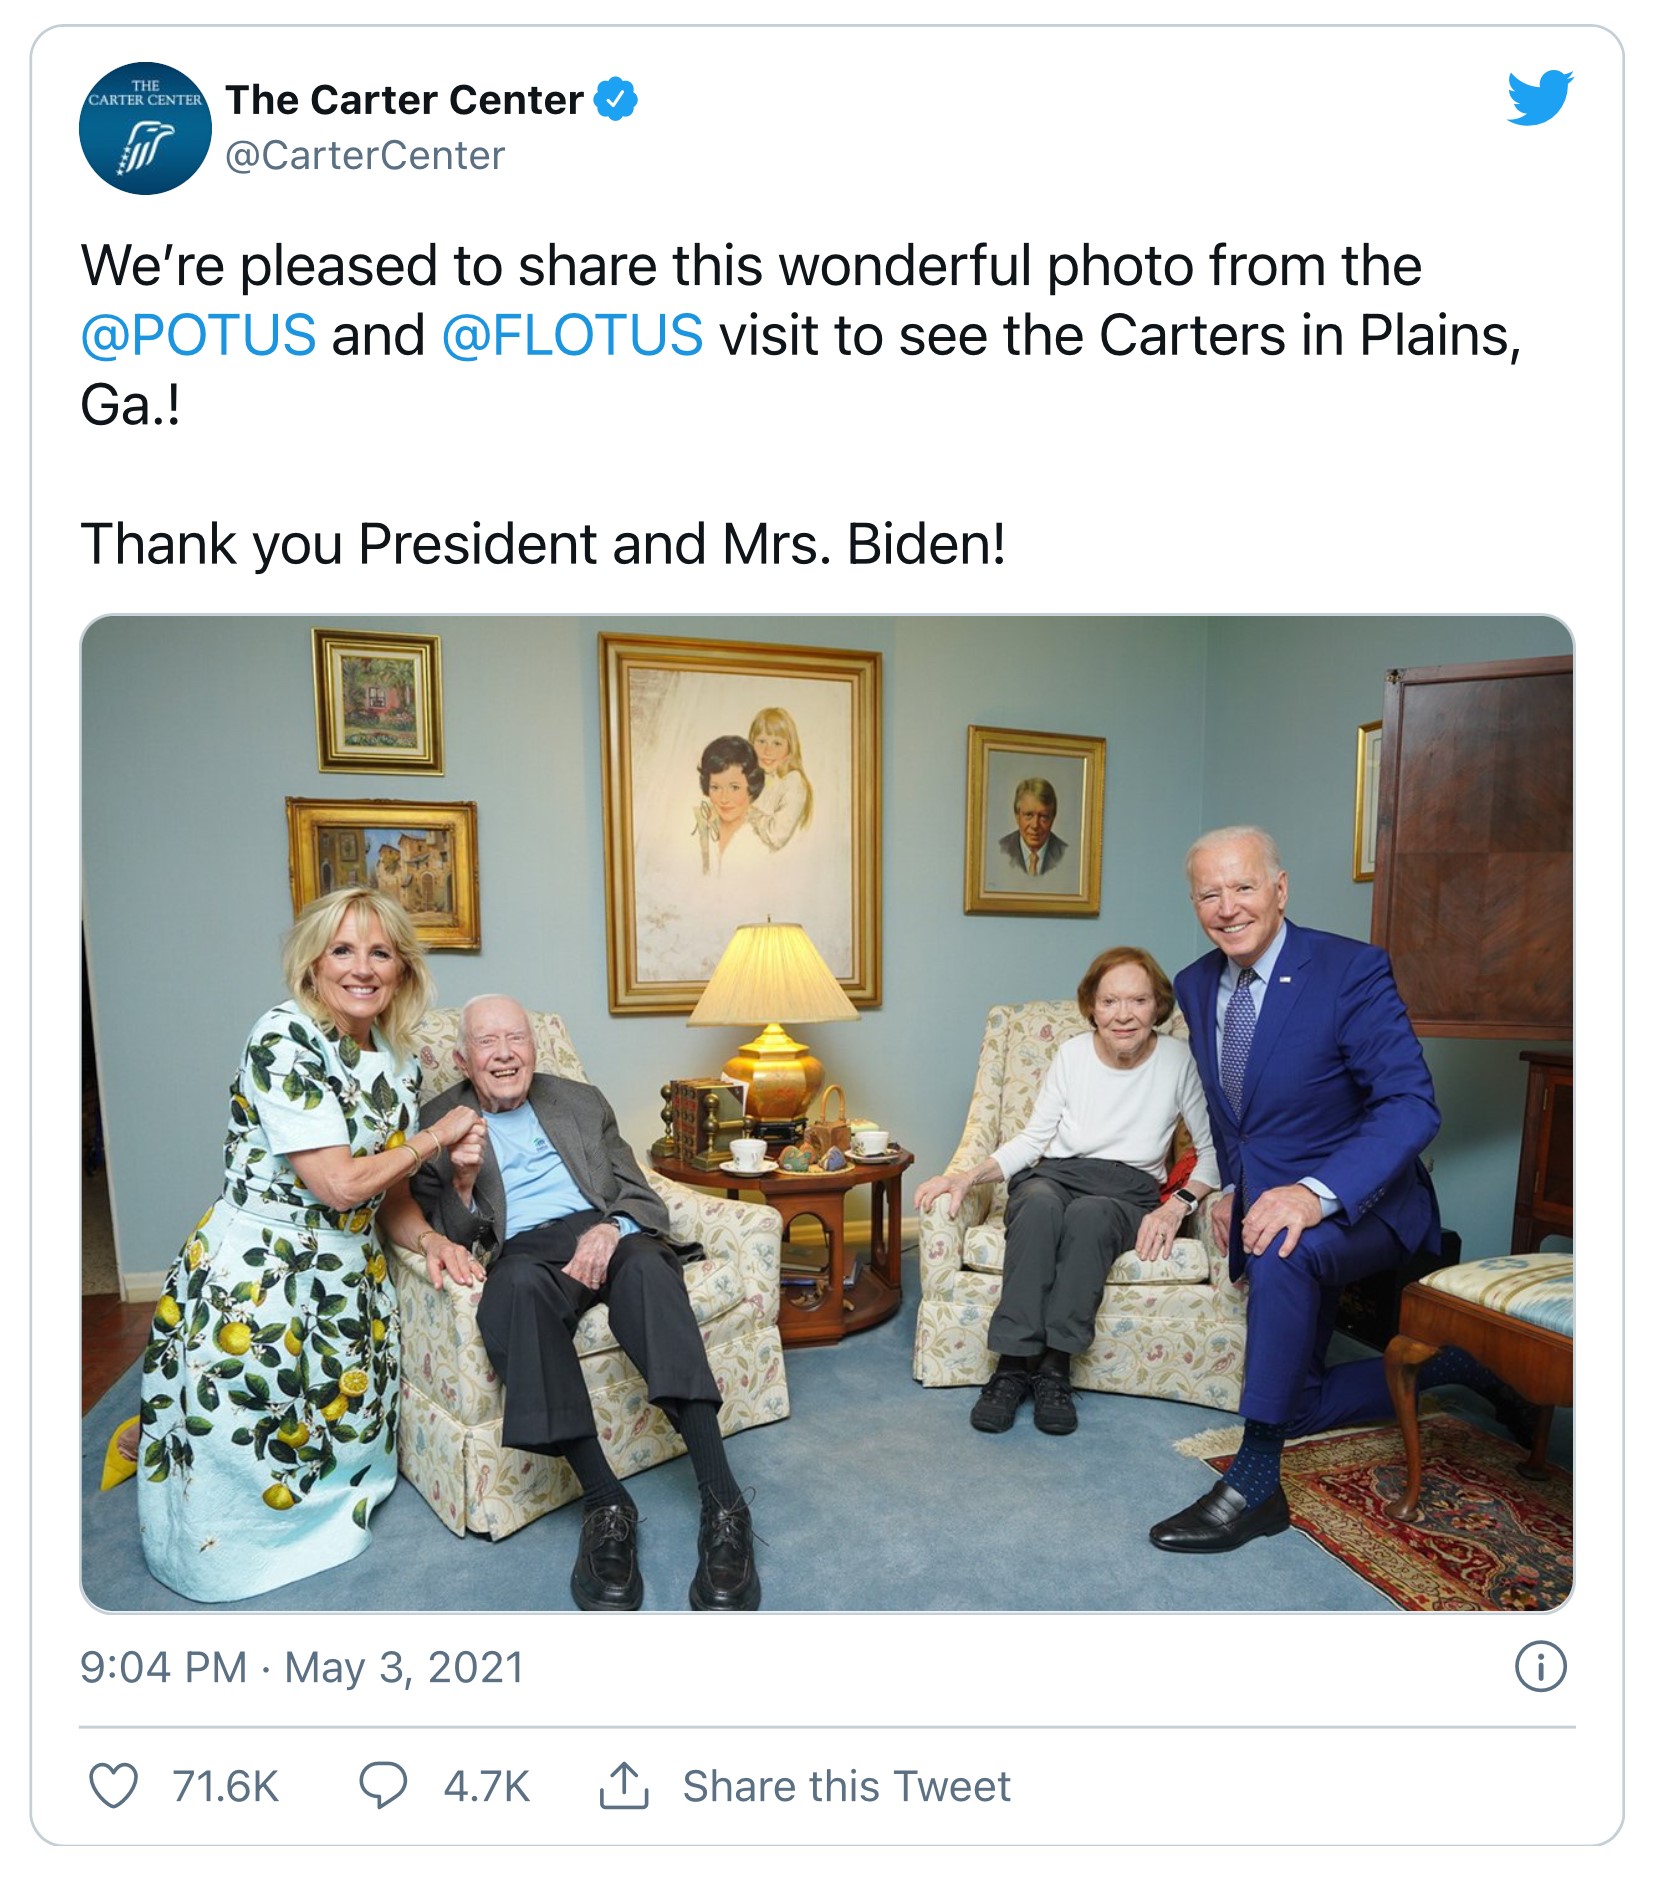Open the tweet info icon

(1540, 1667)
